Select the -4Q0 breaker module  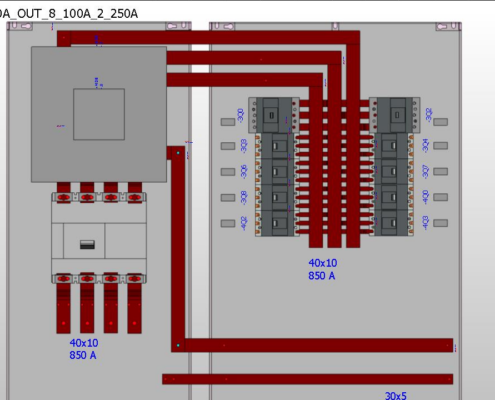(x=394, y=197)
